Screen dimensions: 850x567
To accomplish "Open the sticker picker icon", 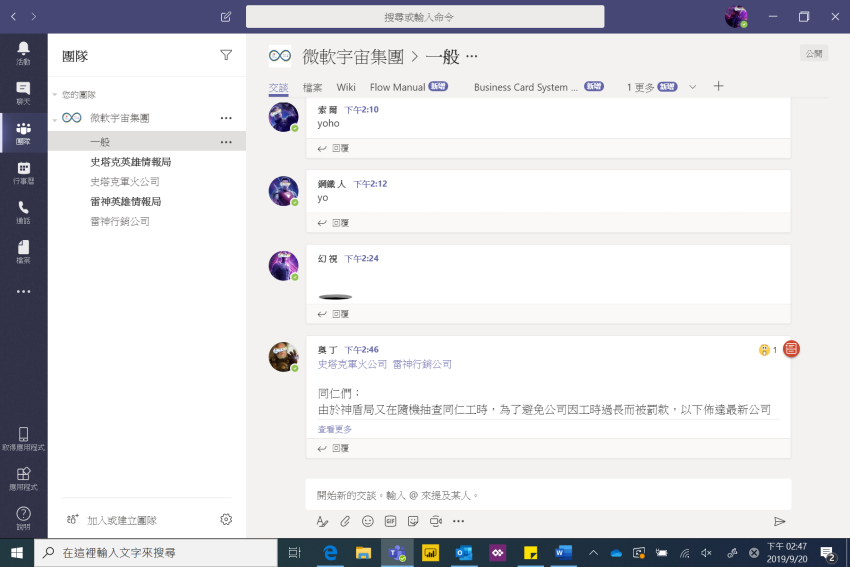I will 413,521.
